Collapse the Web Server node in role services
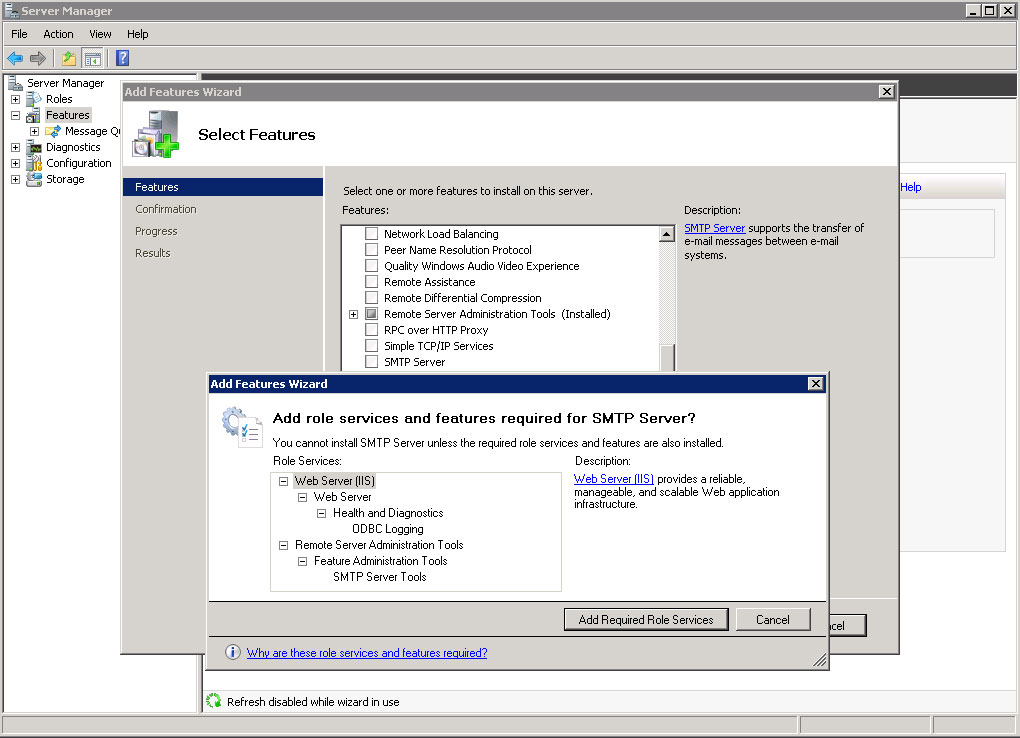 point(302,497)
